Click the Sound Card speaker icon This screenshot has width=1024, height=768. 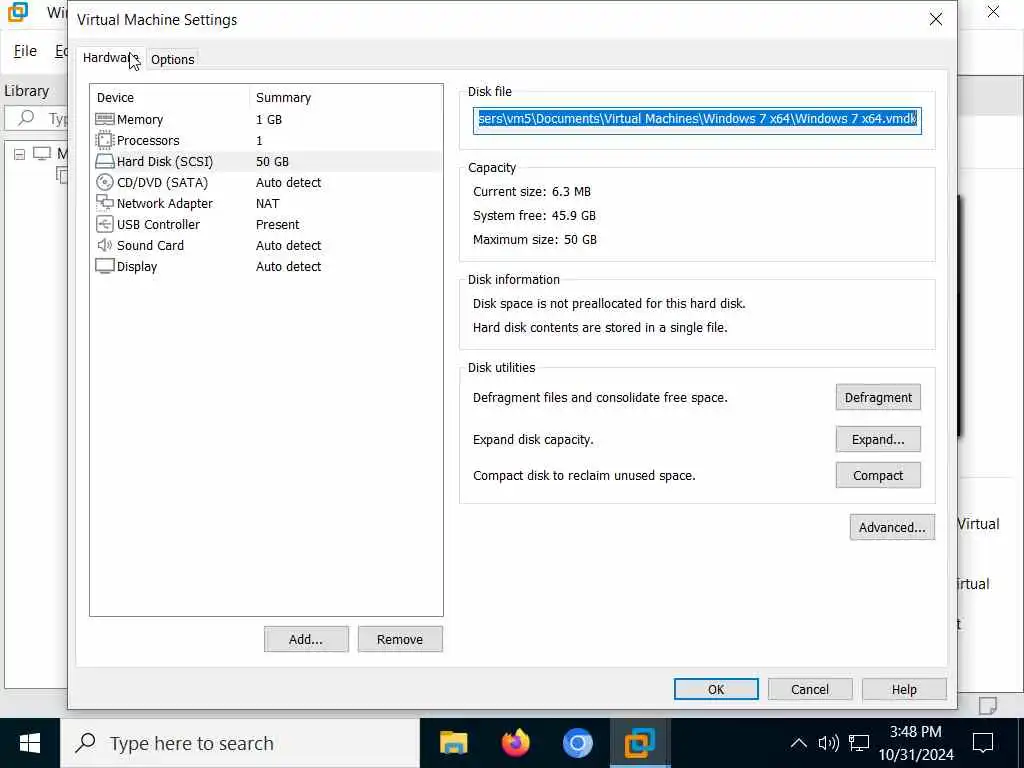click(104, 245)
